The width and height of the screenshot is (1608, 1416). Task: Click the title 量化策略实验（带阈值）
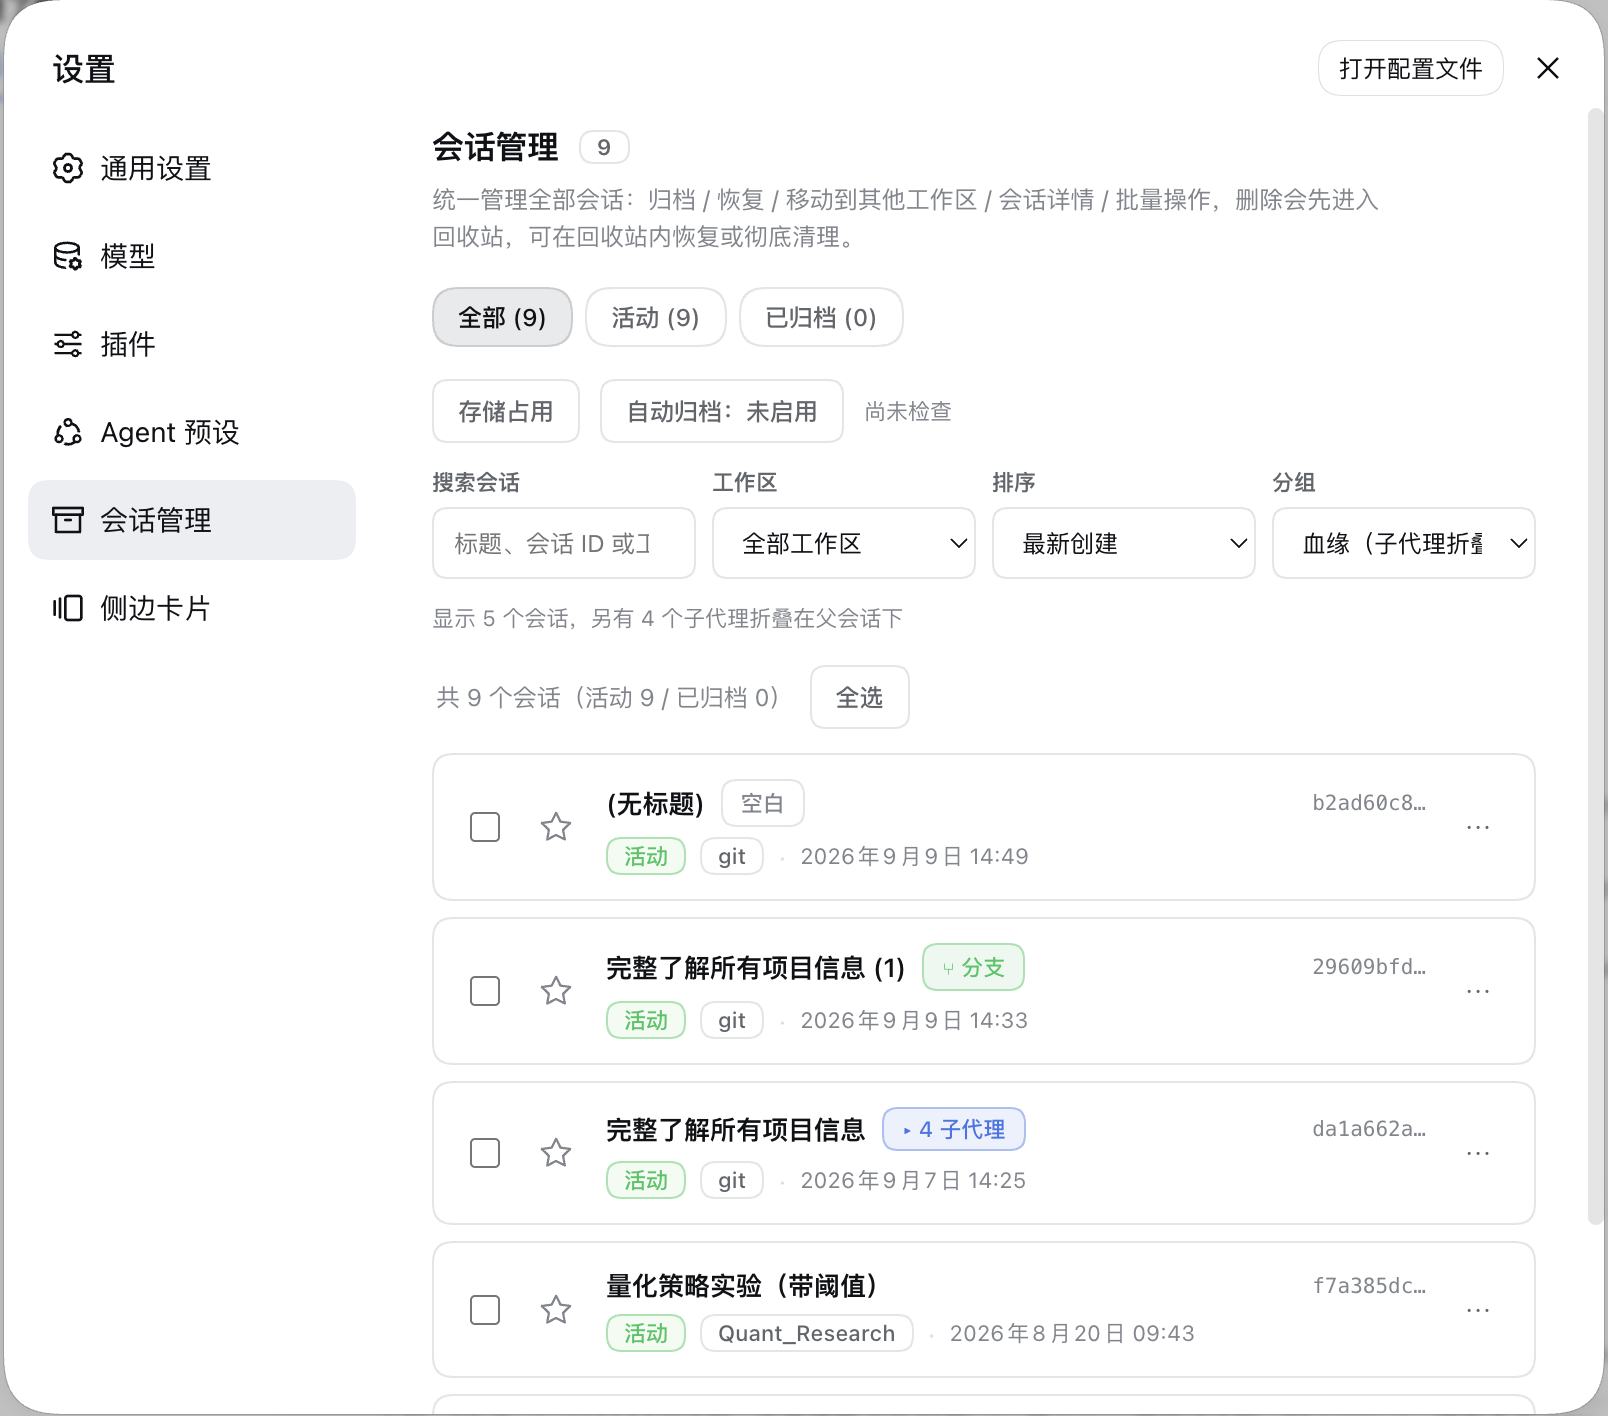[742, 1286]
